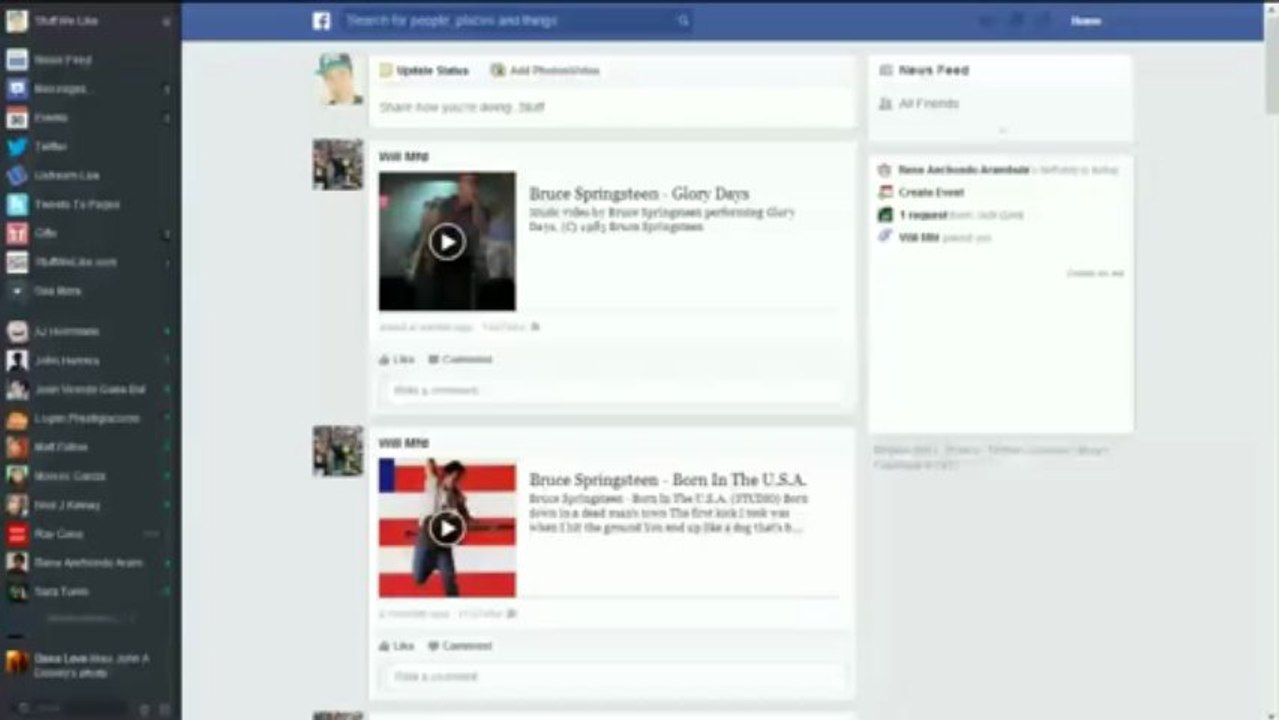Image resolution: width=1279 pixels, height=720 pixels.
Task: Click the All Friends people icon
Action: click(x=884, y=104)
